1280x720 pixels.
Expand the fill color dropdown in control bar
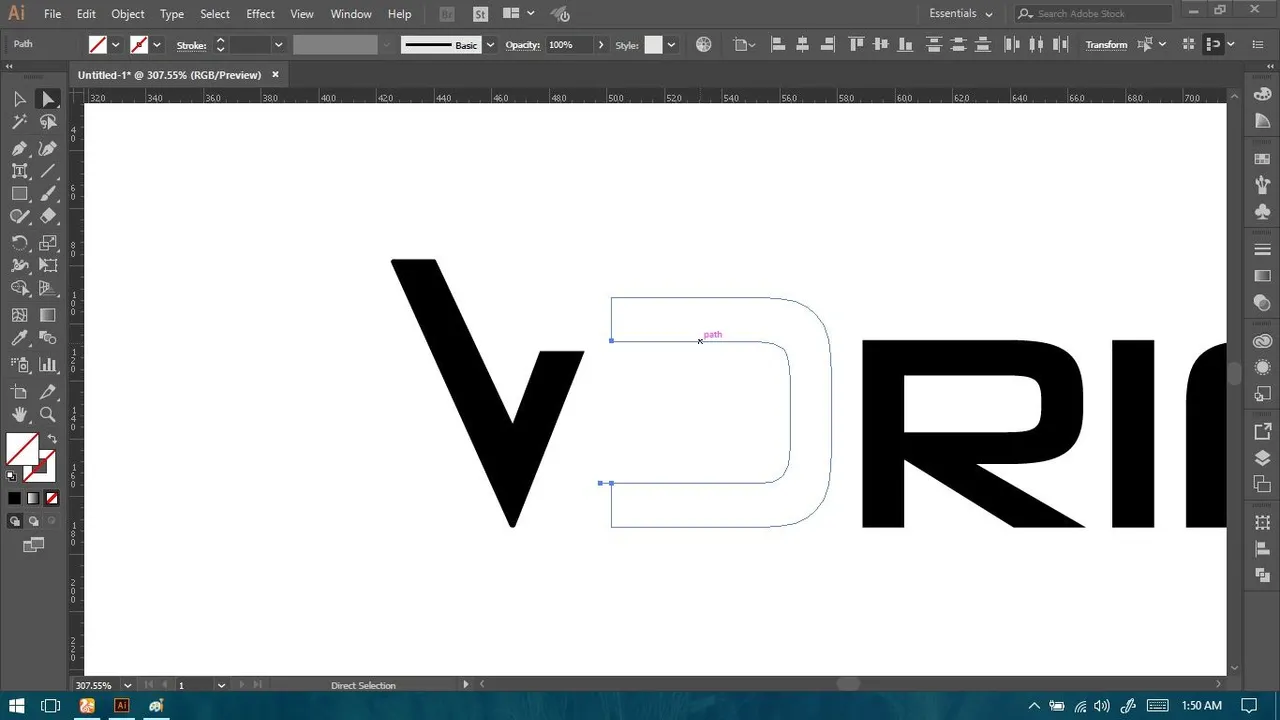click(x=116, y=45)
